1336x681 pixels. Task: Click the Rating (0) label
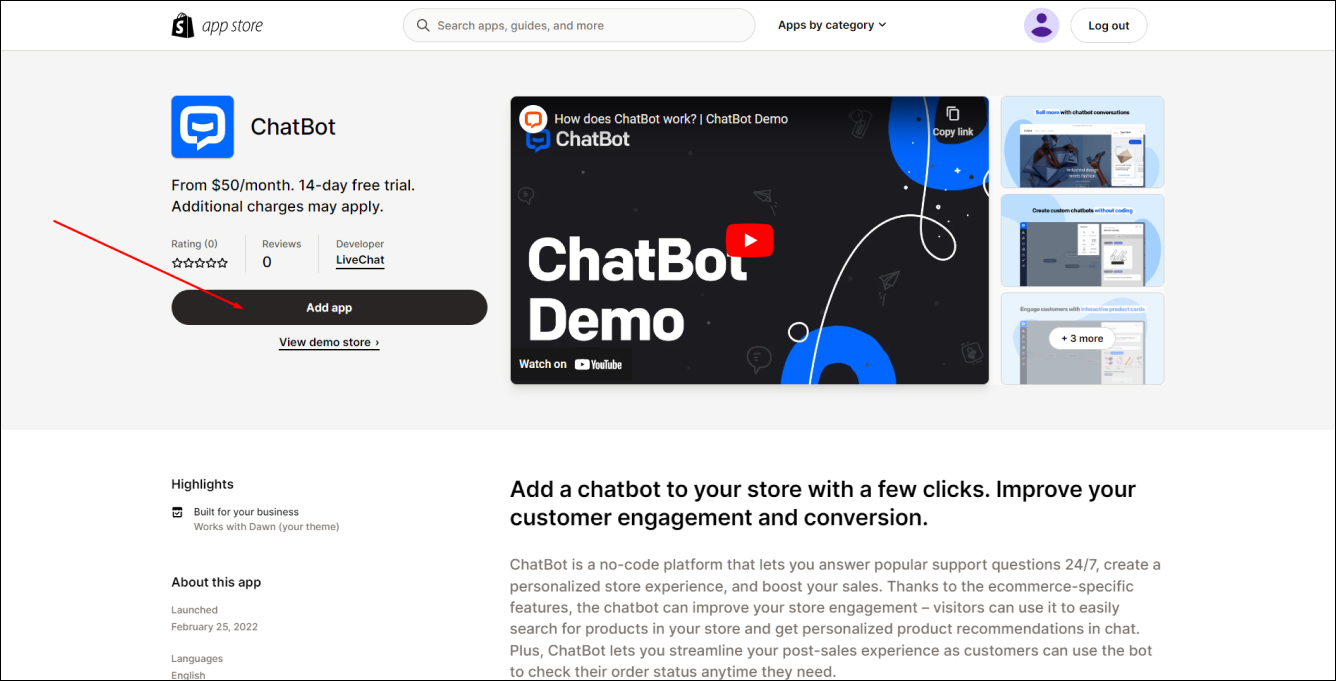point(194,244)
